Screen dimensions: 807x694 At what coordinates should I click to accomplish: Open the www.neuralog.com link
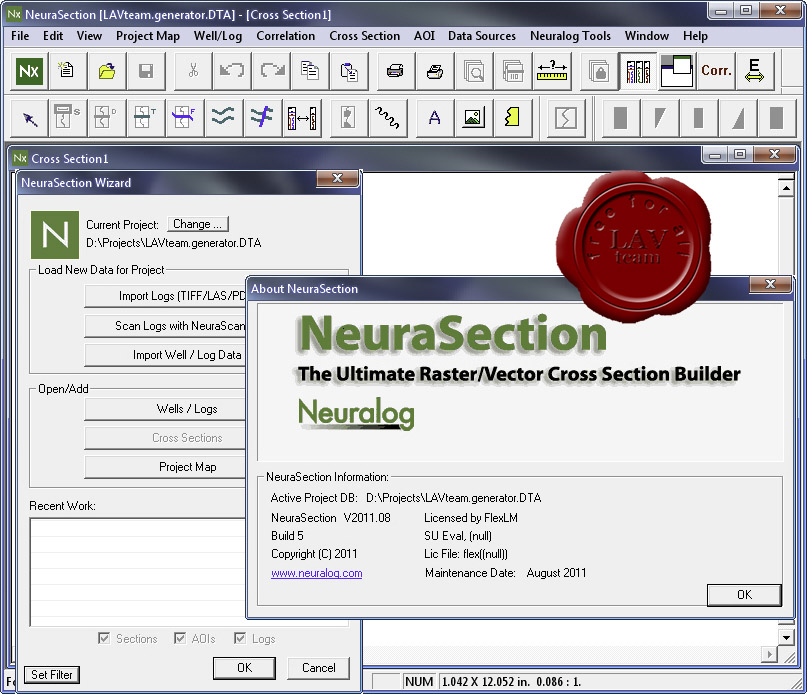[x=317, y=573]
